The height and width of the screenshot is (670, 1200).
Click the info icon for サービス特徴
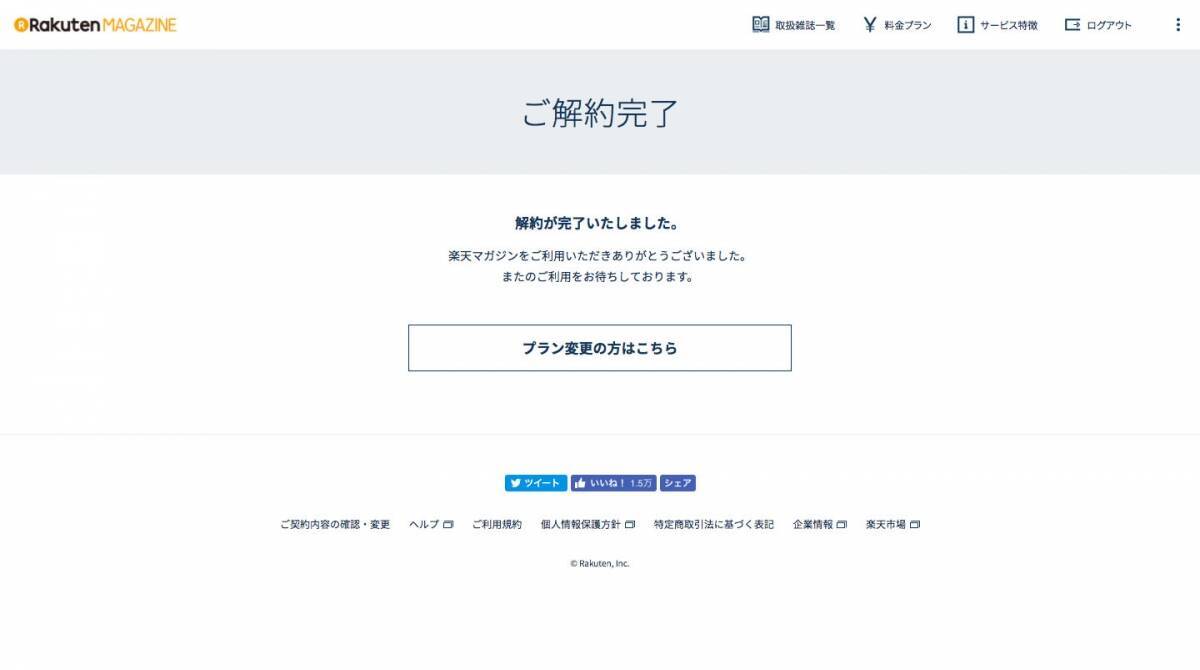pos(966,24)
